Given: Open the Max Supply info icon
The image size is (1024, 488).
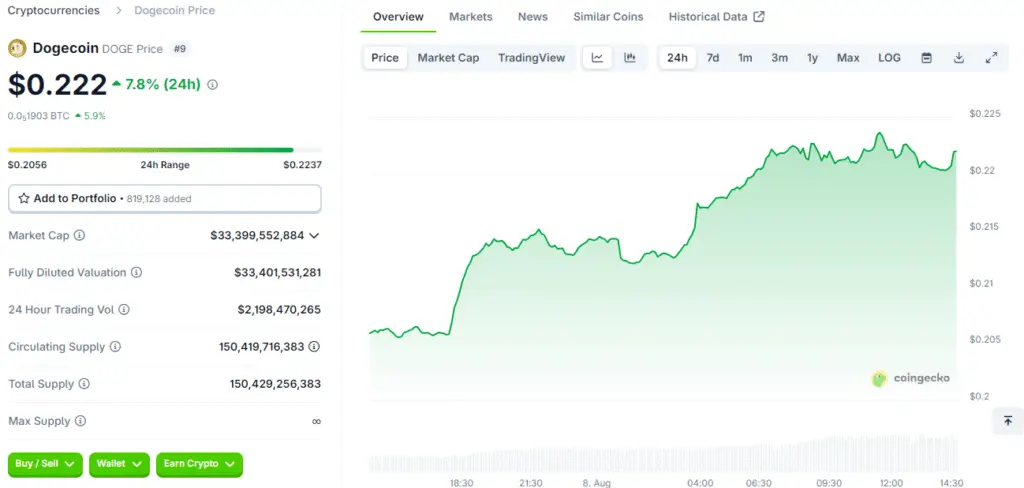Looking at the screenshot, I should pos(80,421).
